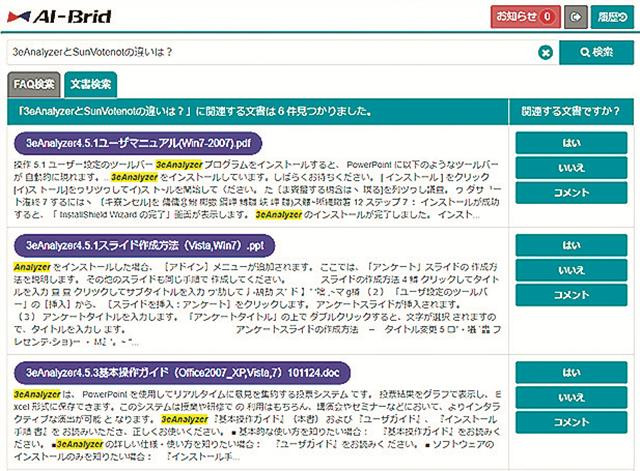Click the results count header text

click(x=195, y=111)
